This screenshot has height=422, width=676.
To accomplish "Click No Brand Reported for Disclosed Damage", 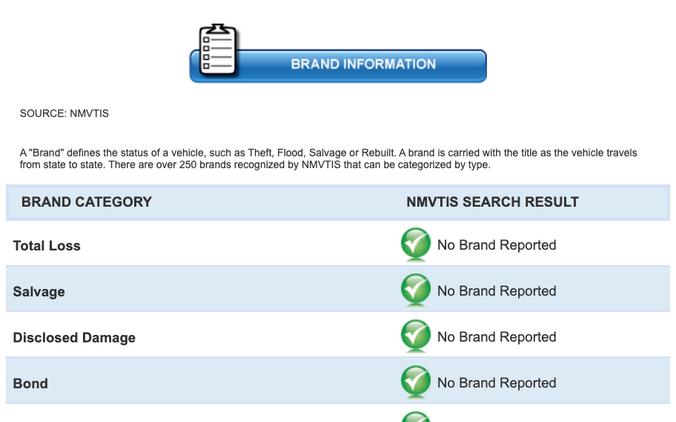I will (497, 337).
